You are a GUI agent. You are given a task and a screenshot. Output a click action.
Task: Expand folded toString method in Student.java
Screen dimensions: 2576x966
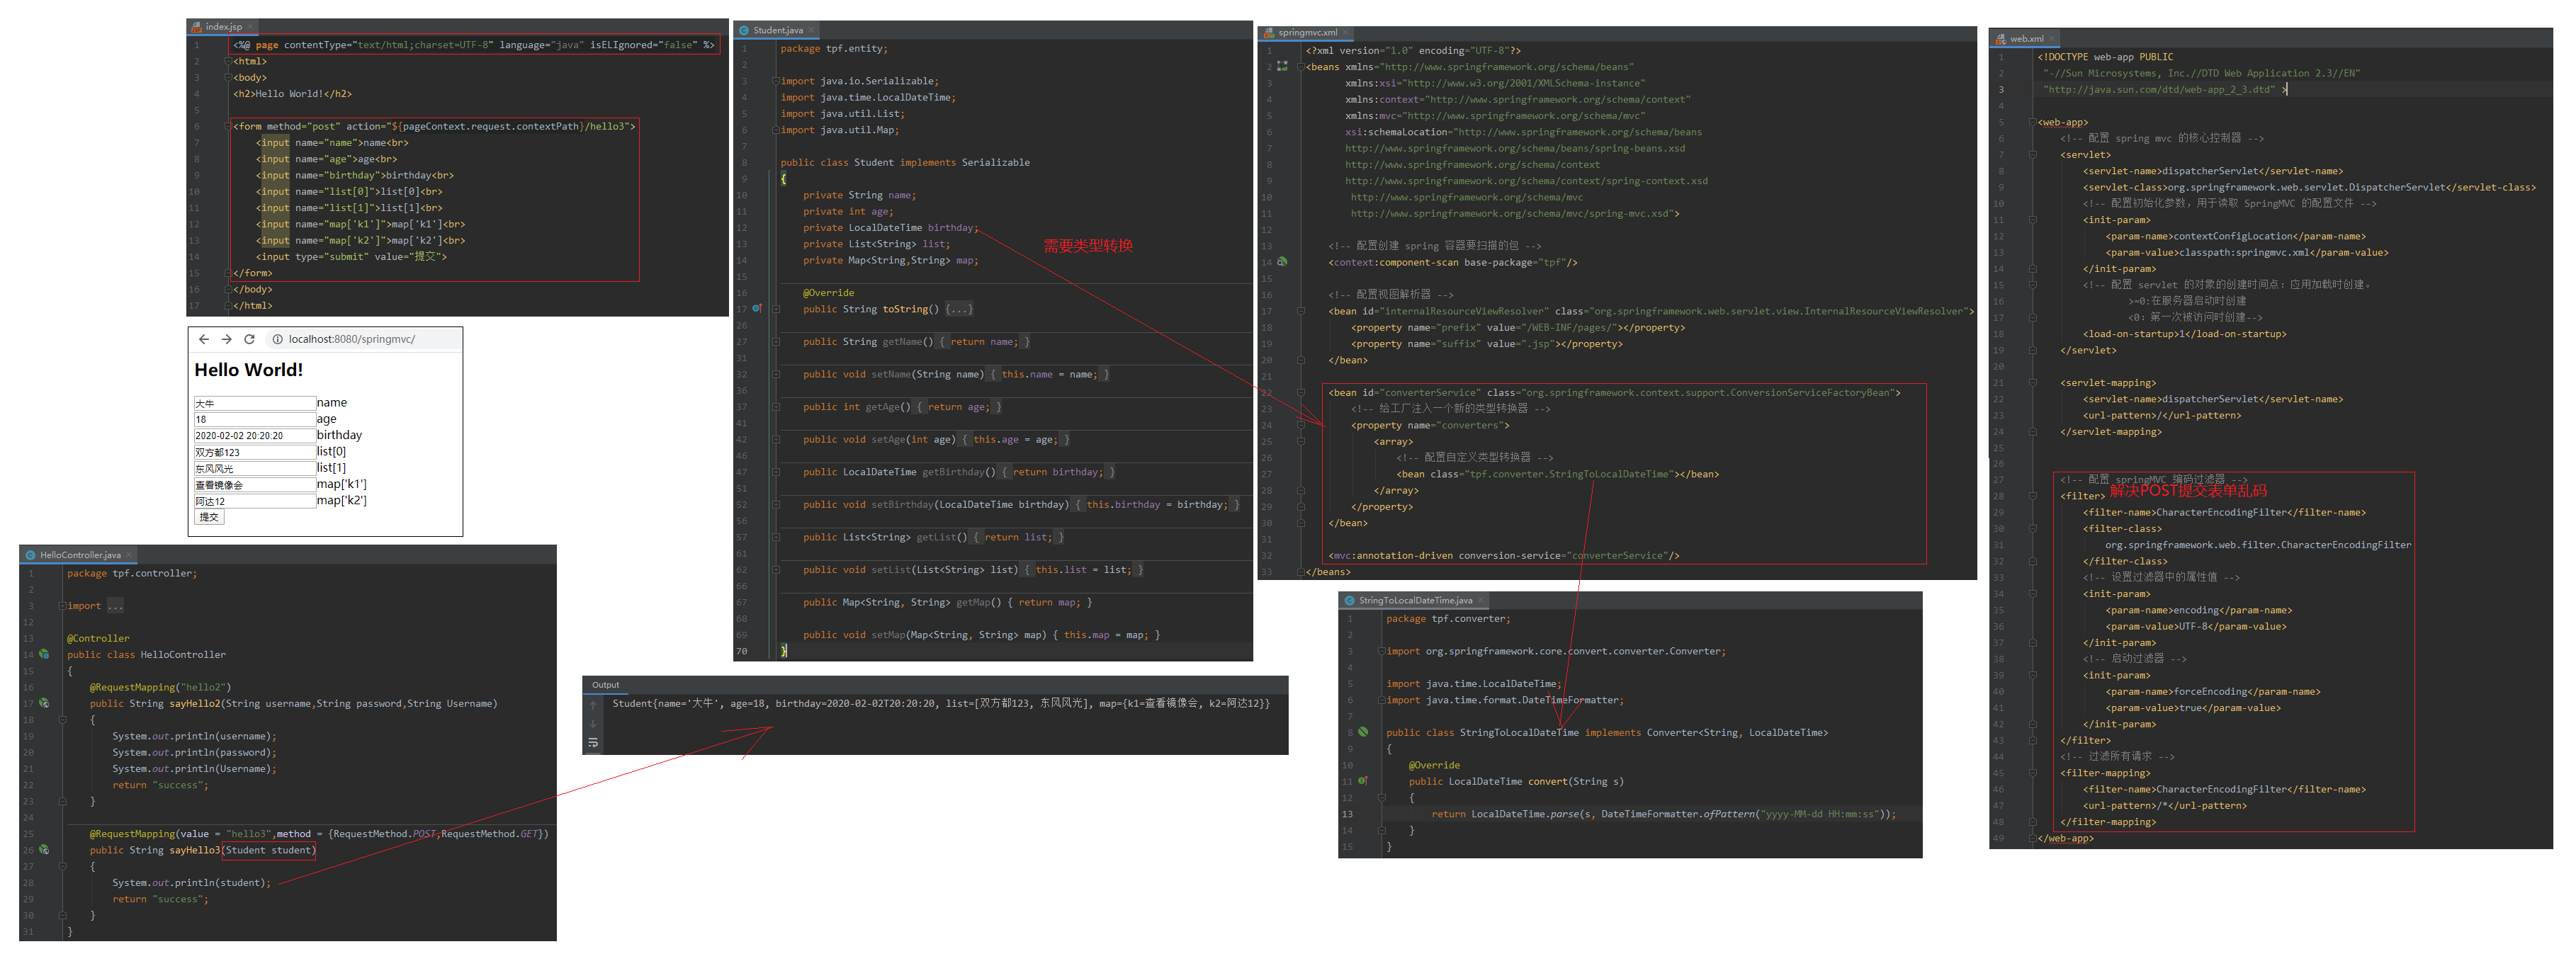tap(776, 309)
